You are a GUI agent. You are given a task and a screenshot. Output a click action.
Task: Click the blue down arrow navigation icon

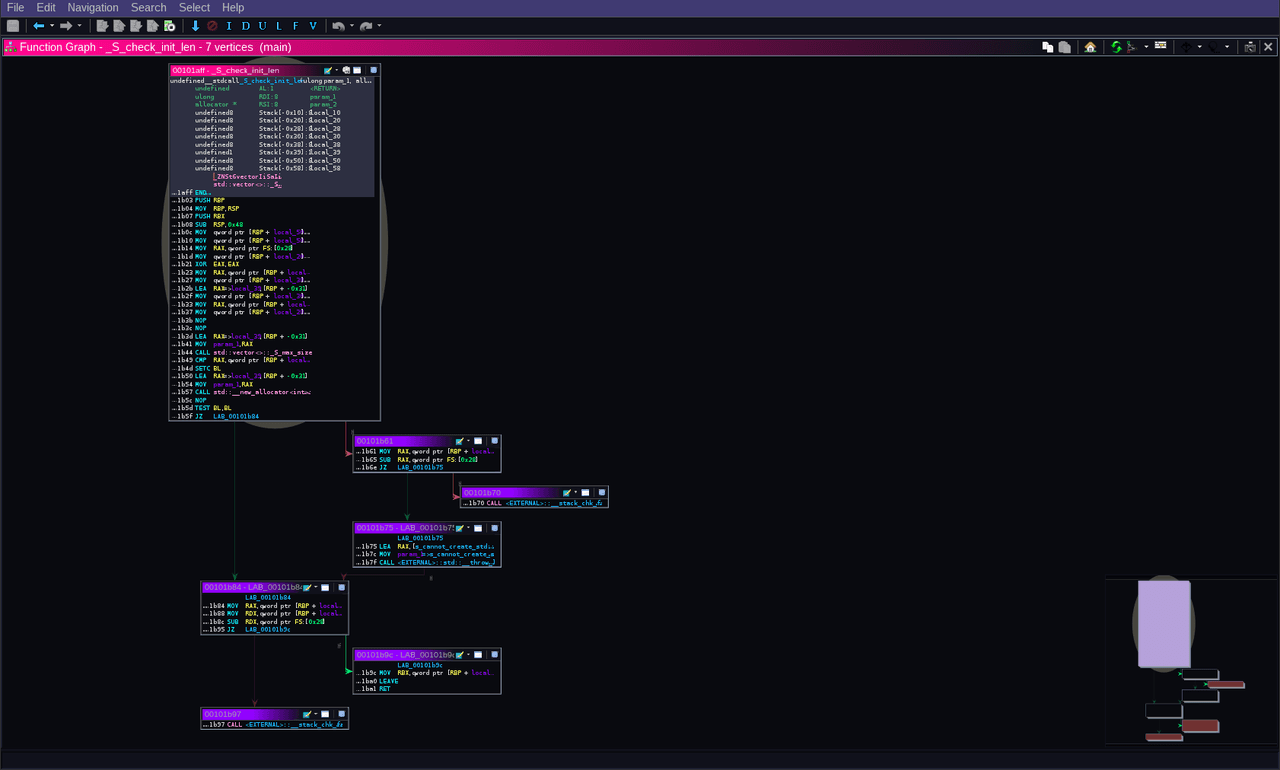pos(195,25)
